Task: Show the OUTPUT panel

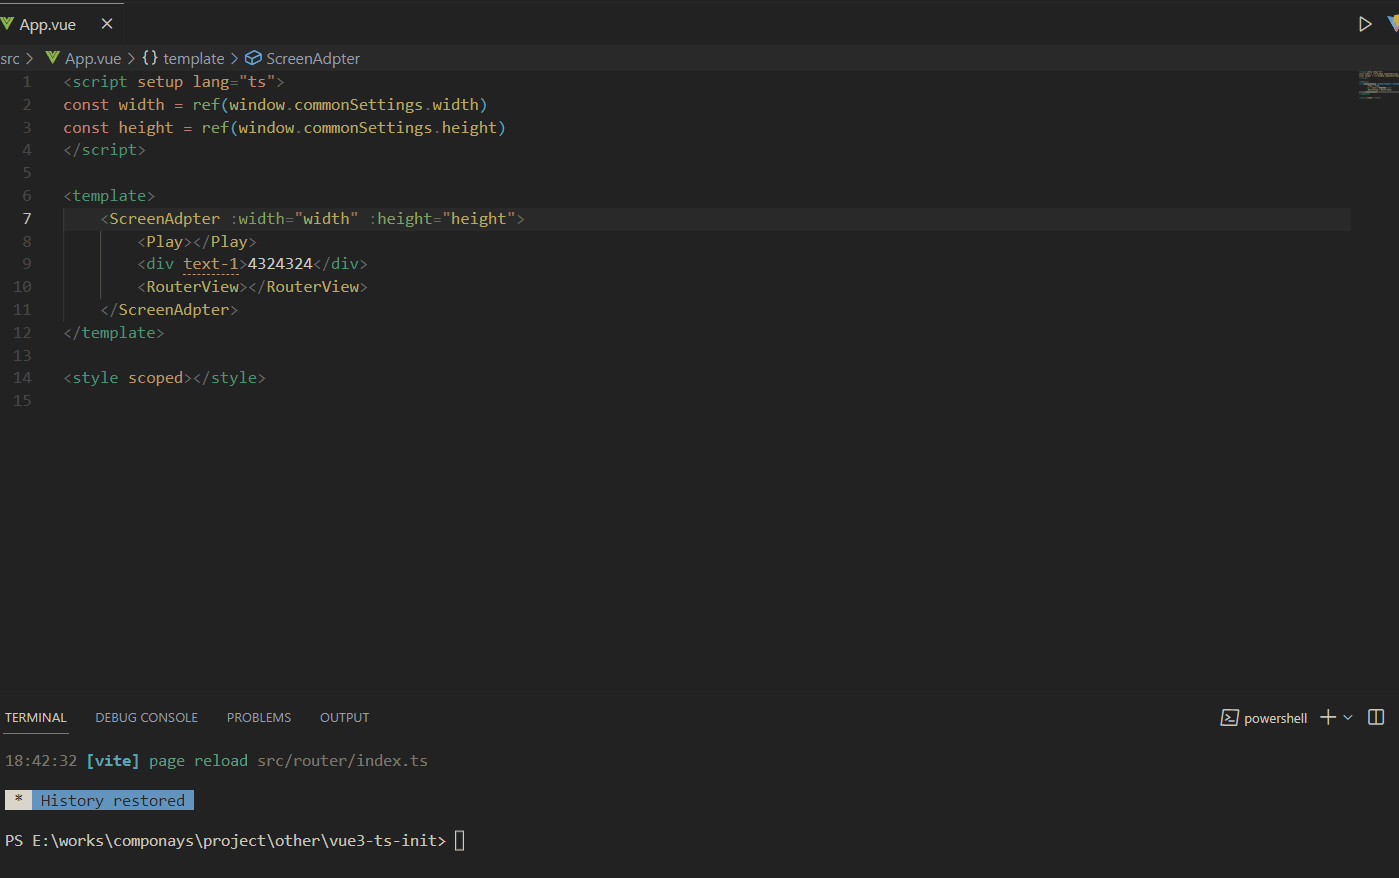Action: (x=345, y=717)
